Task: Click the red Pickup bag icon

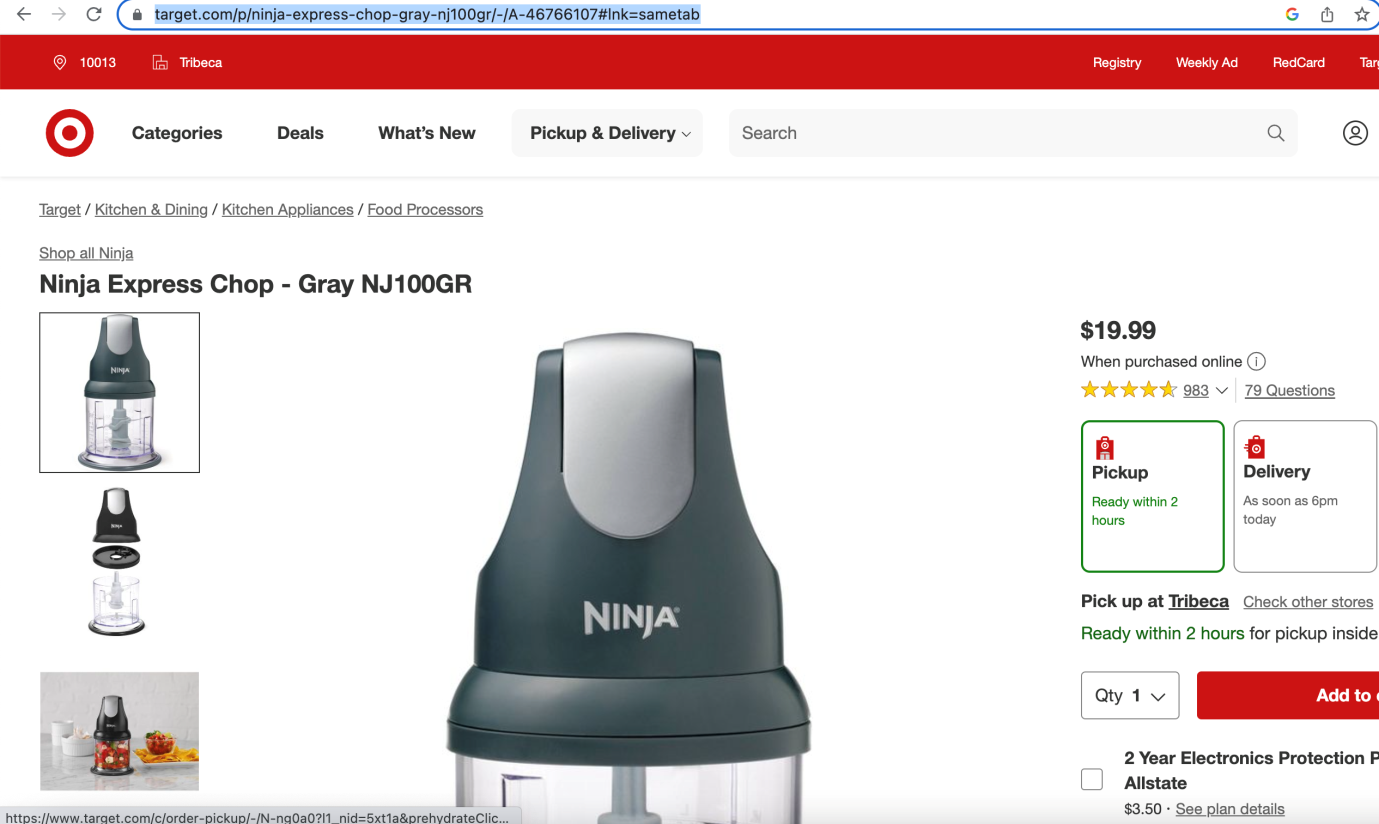Action: 1104,447
